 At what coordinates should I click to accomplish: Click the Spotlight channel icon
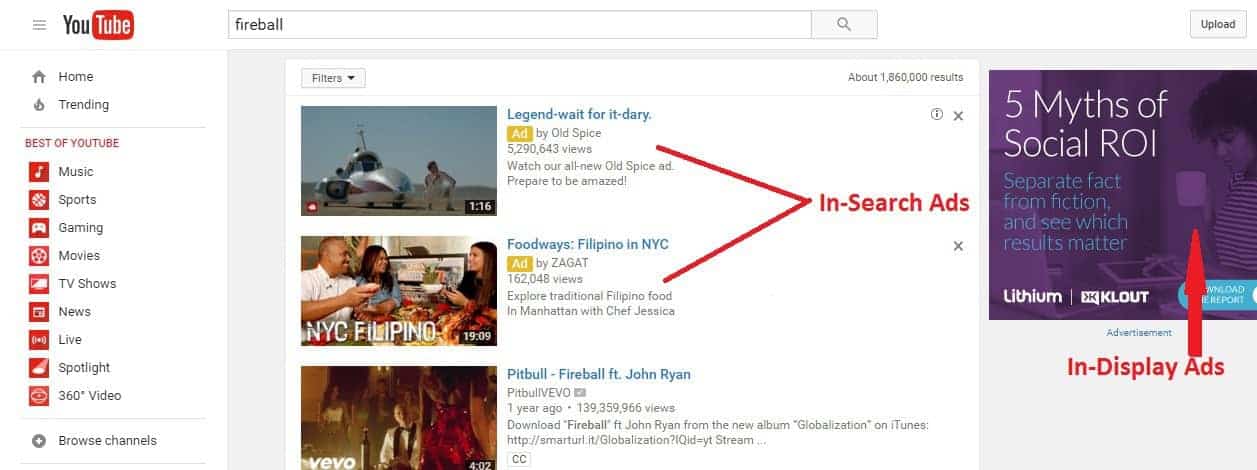point(39,368)
